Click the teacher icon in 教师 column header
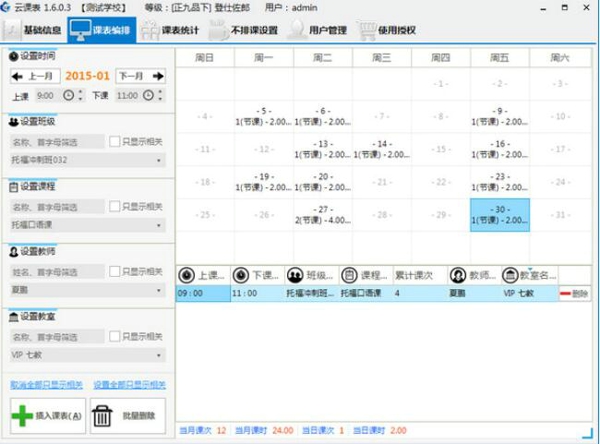 tap(458, 275)
